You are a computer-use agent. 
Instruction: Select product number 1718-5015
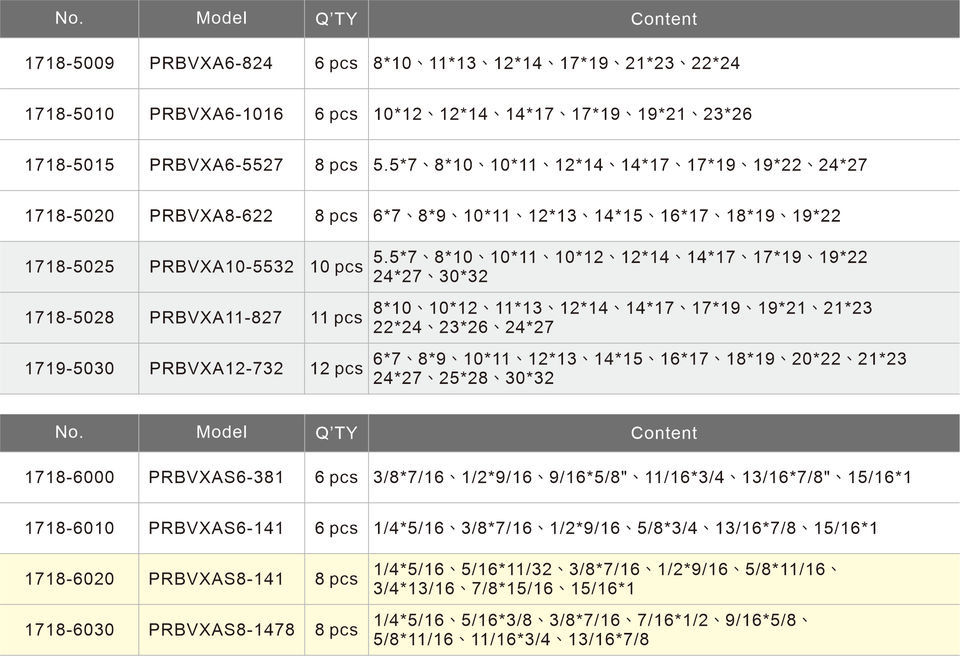tap(69, 165)
